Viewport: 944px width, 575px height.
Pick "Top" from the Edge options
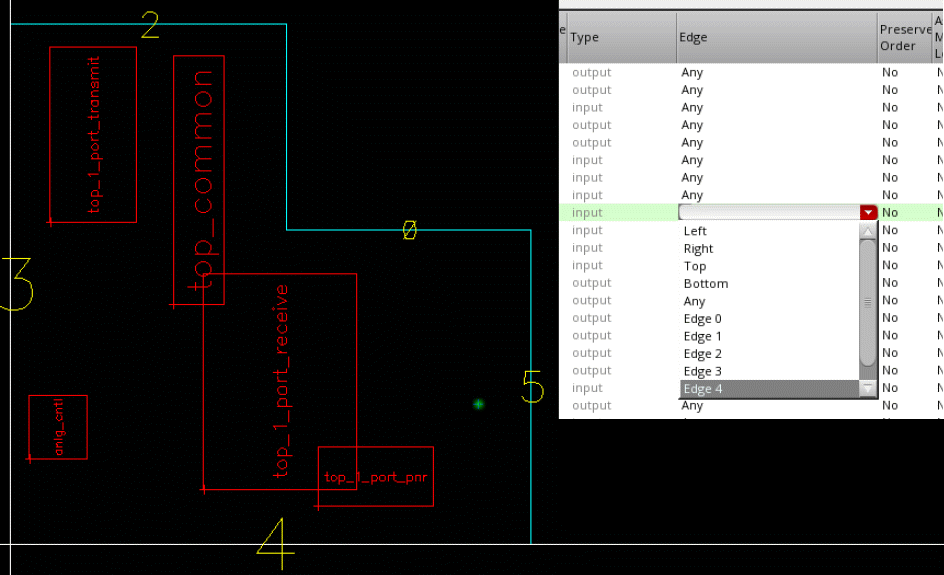pos(695,266)
